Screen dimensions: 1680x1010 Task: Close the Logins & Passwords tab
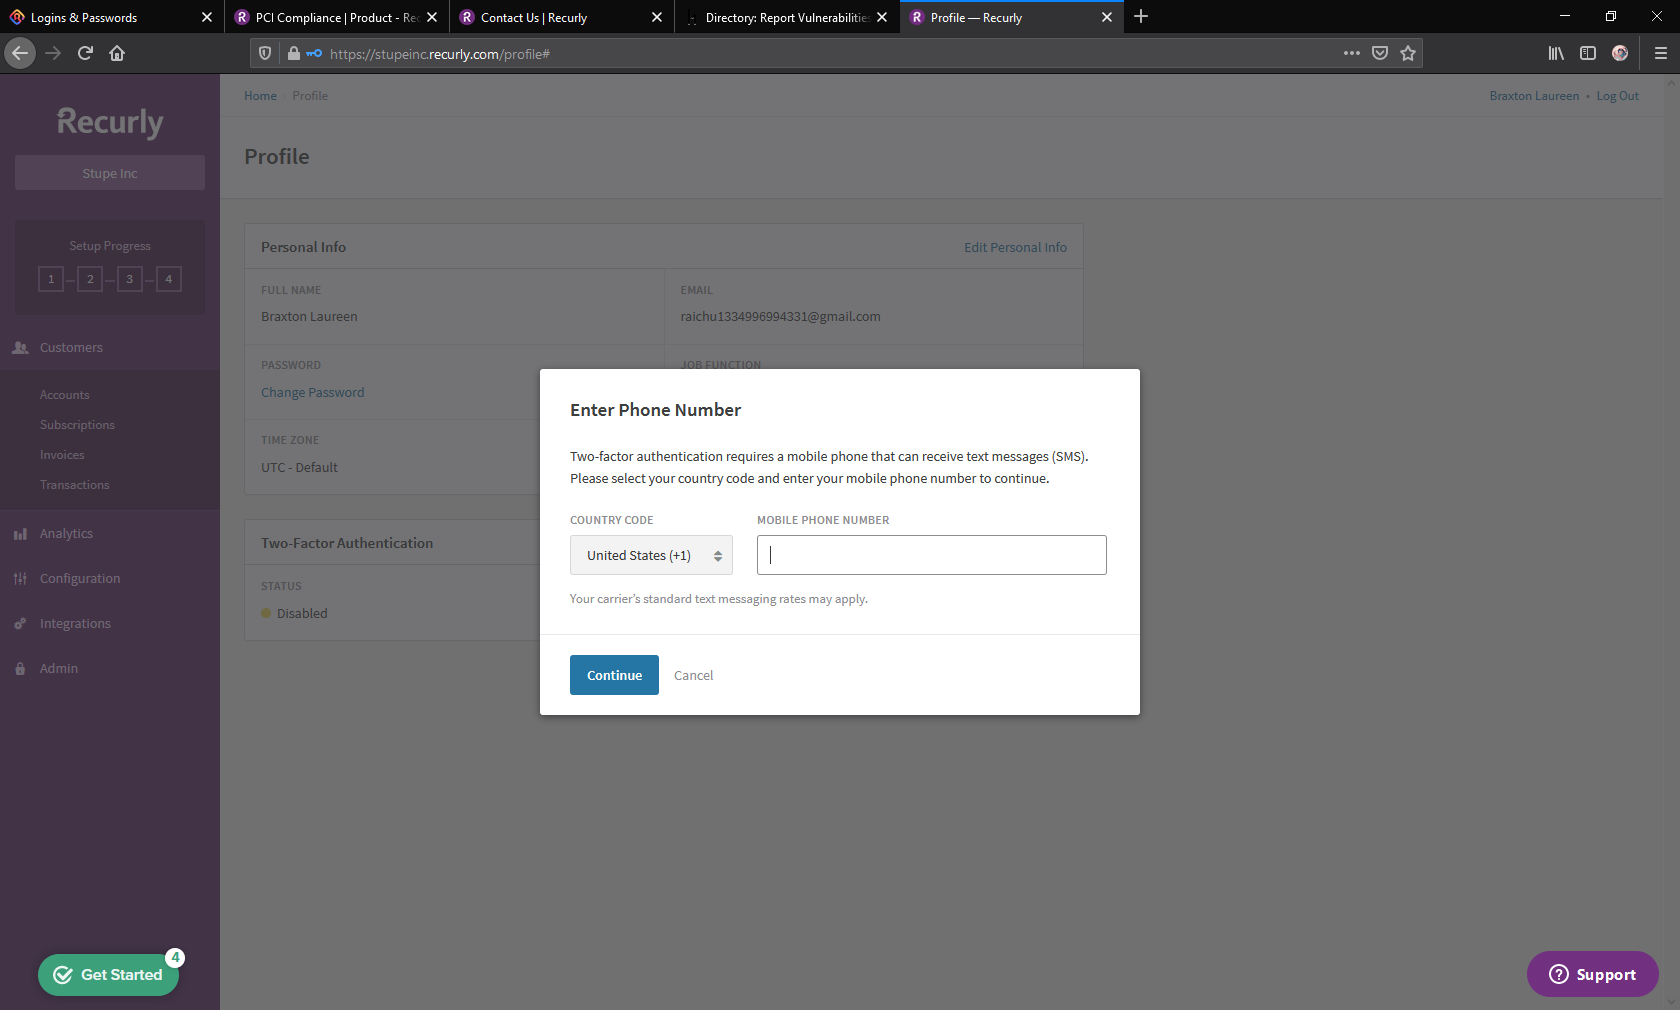(x=207, y=17)
